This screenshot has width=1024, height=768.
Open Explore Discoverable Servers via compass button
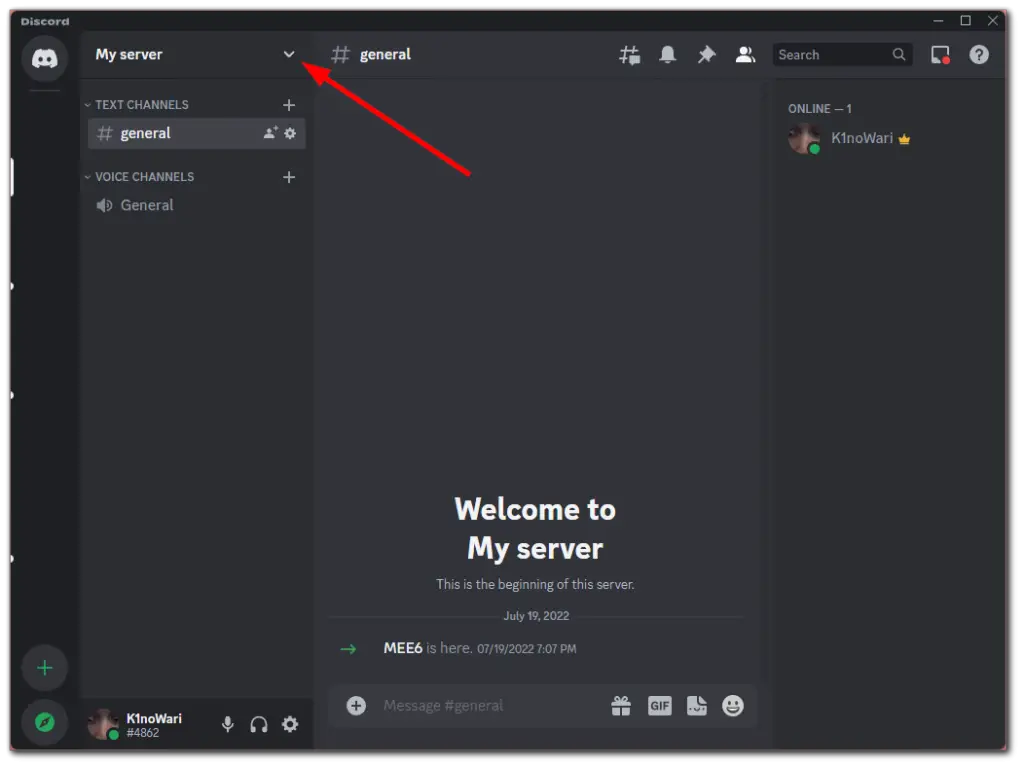click(44, 722)
